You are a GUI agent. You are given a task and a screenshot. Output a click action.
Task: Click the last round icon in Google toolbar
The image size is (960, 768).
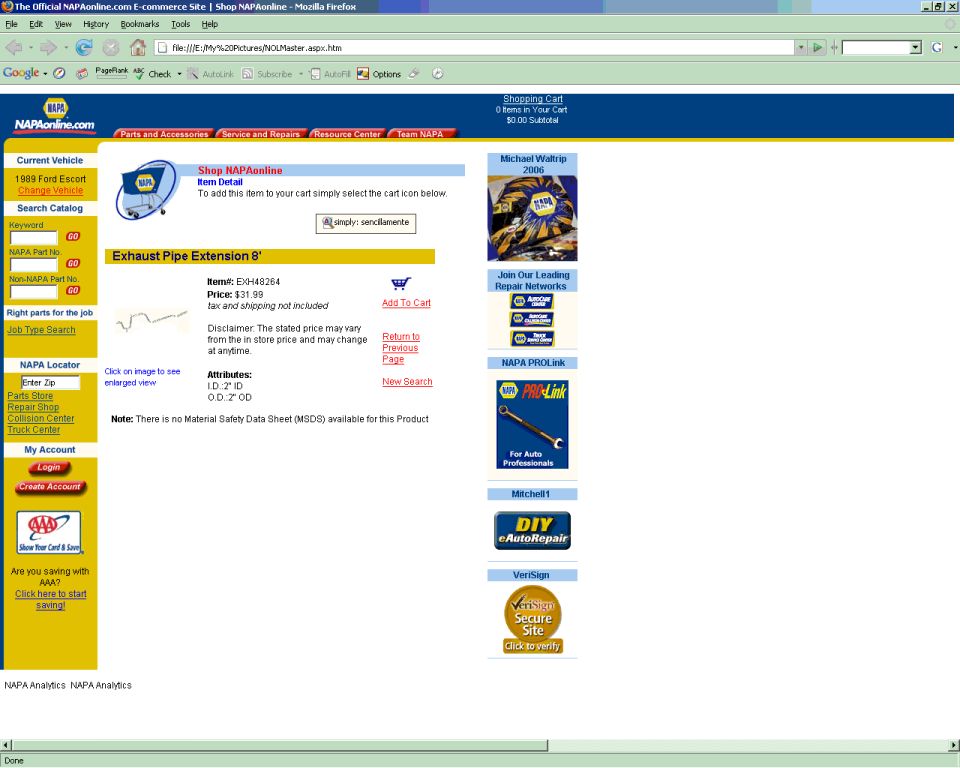[x=437, y=73]
